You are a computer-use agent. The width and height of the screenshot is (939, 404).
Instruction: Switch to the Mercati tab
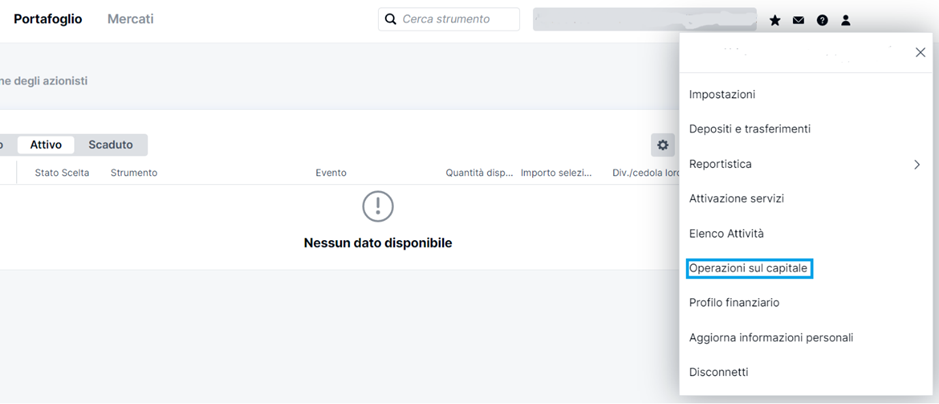131,19
